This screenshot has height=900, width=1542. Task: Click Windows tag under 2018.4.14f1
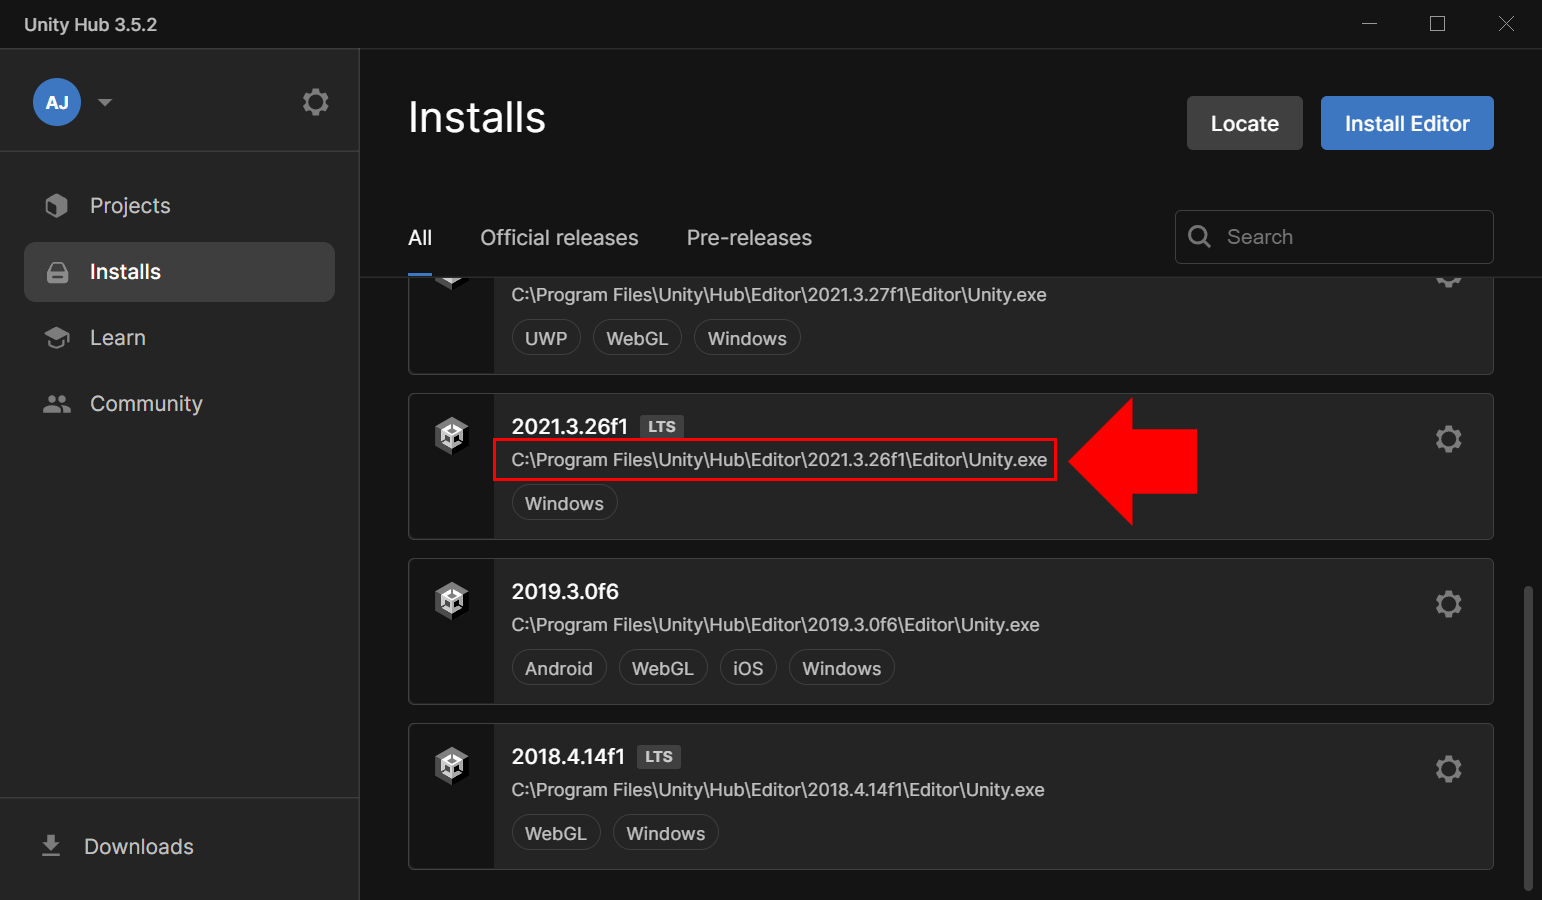[x=666, y=833]
